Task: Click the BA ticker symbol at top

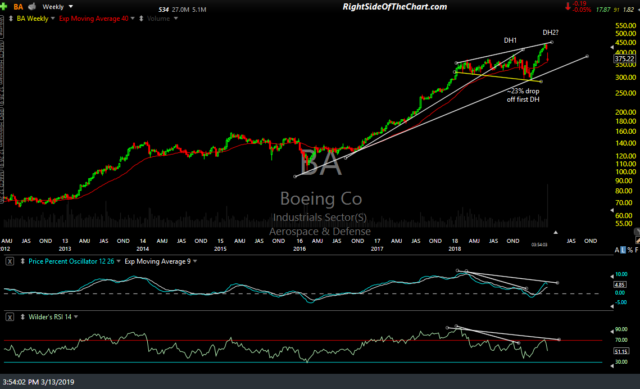Action: pyautogui.click(x=18, y=7)
